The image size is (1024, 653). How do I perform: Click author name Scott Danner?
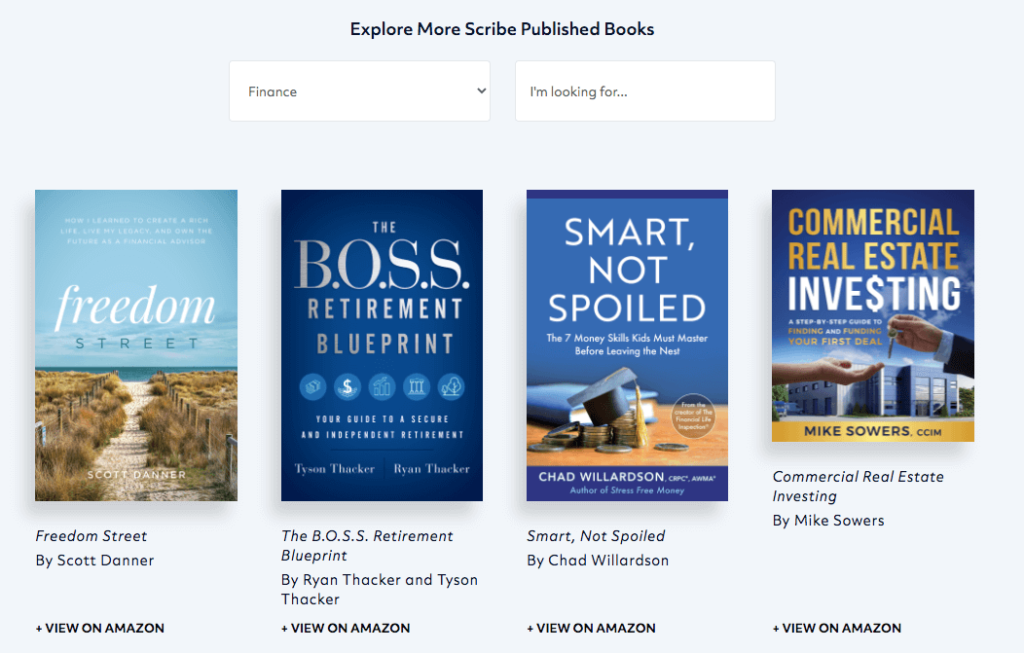tap(94, 560)
